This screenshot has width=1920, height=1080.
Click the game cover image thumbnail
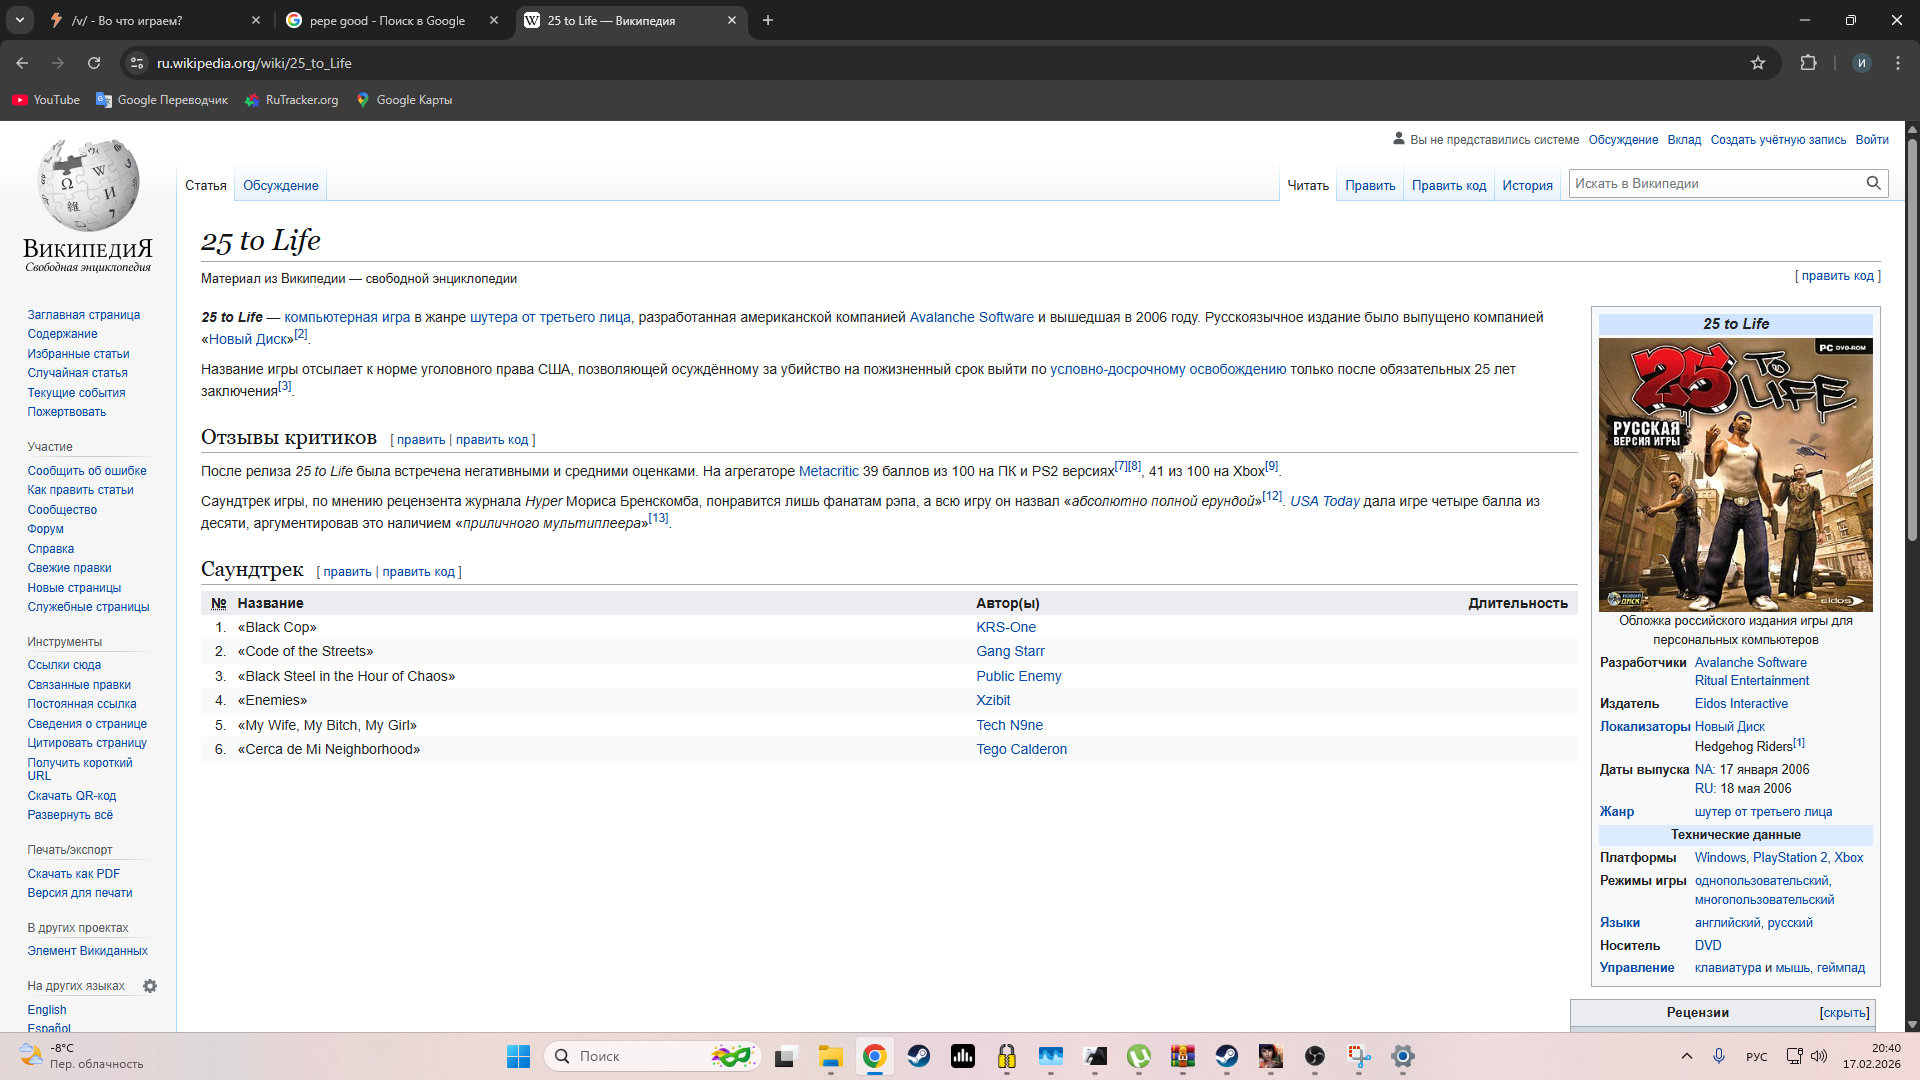tap(1735, 475)
